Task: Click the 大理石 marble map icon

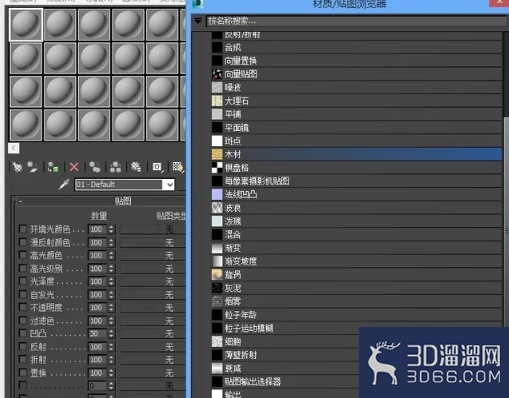Action: [217, 101]
